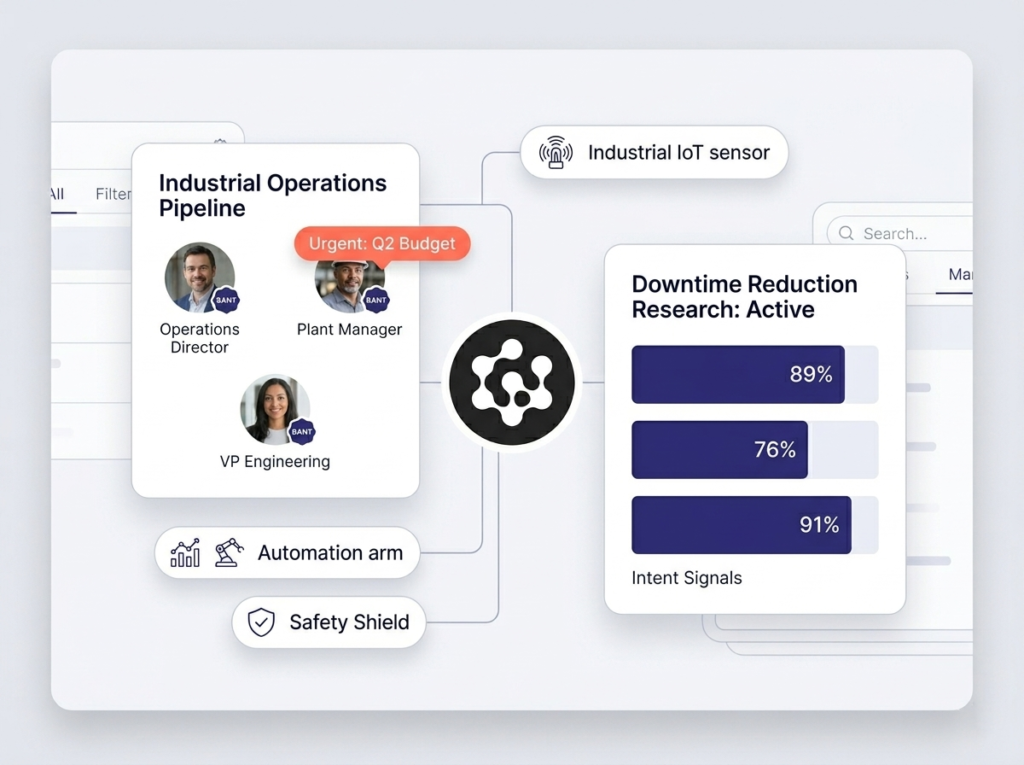Click the Operations Director BANT badge
Viewport: 1024px width, 765px height.
[x=226, y=300]
